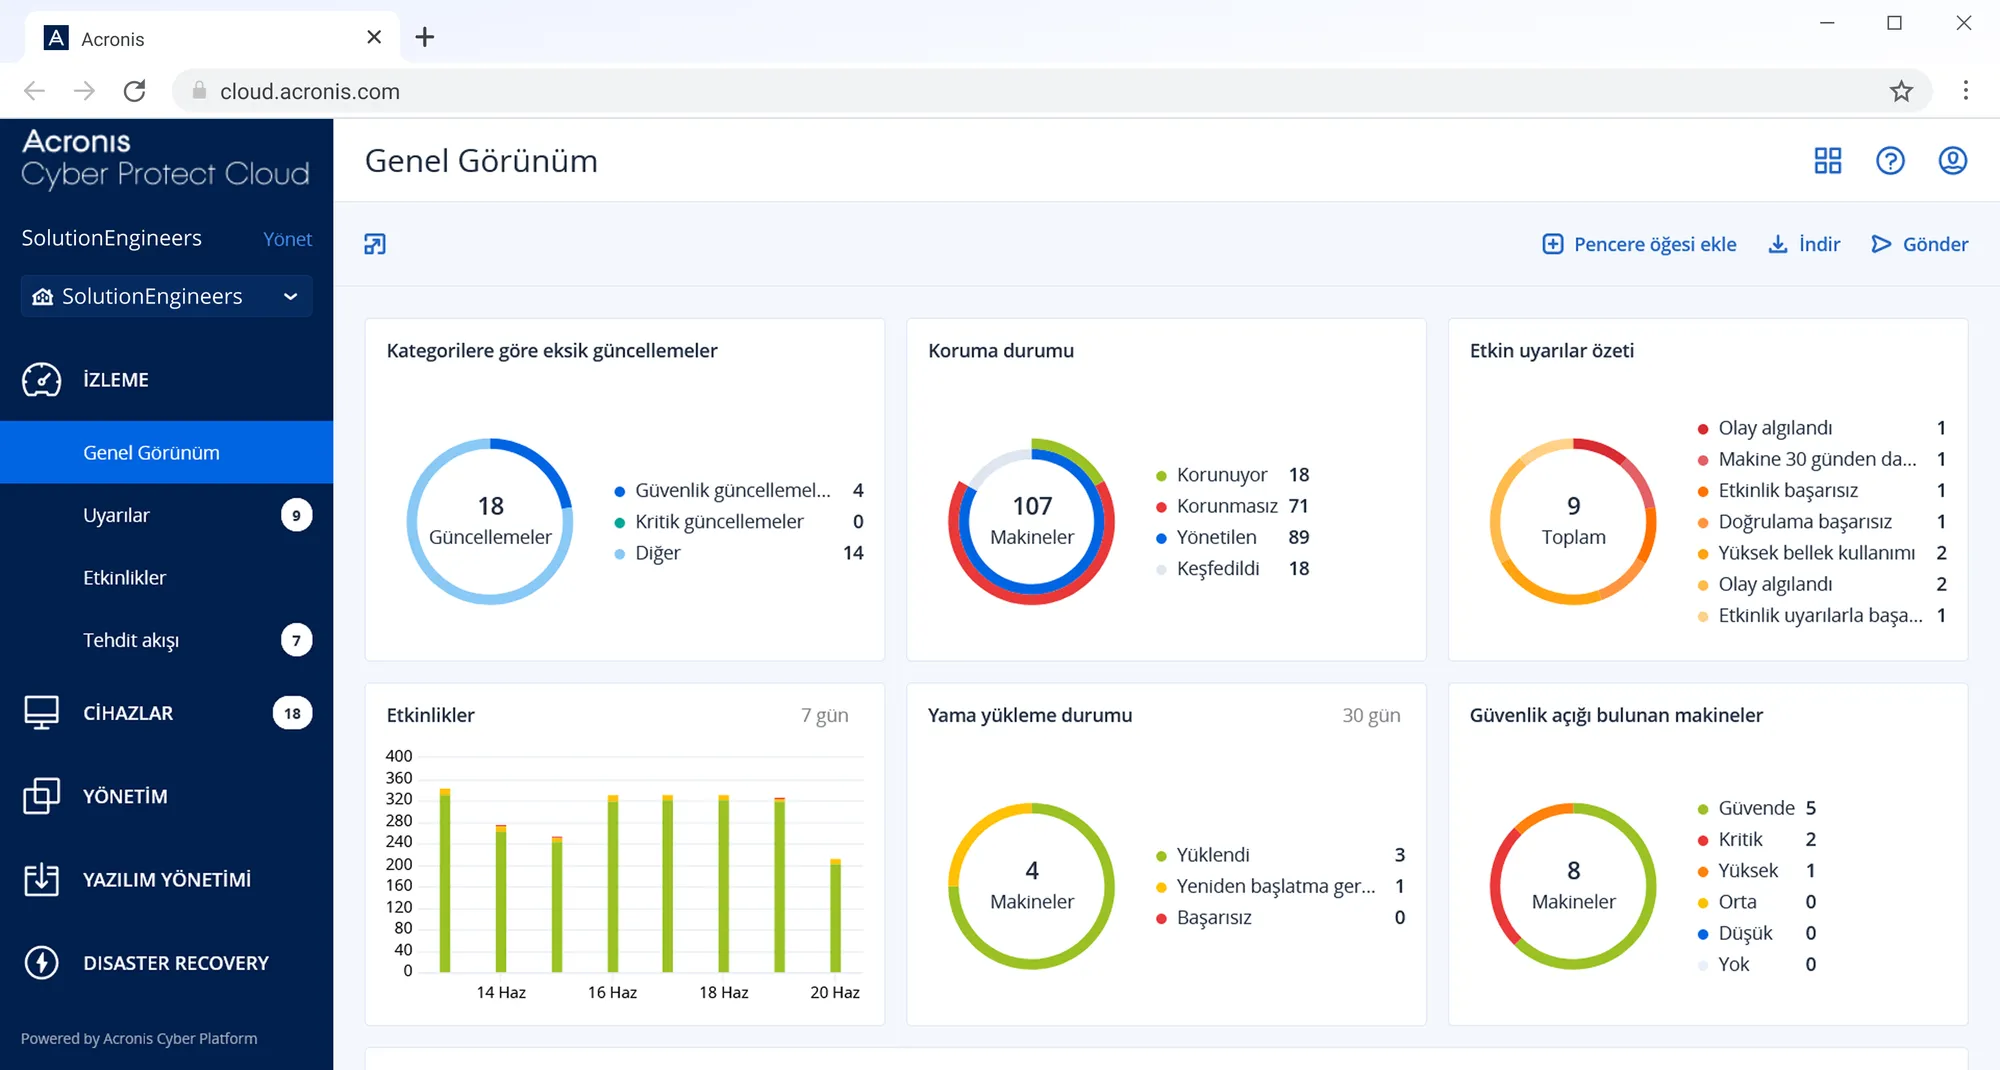The height and width of the screenshot is (1070, 2000).
Task: Open the apps grid icon near Genel Görünüm
Action: (x=1828, y=160)
